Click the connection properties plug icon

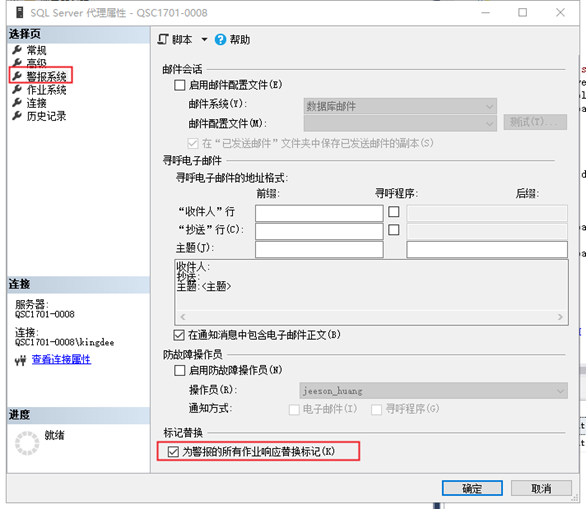pyautogui.click(x=21, y=360)
